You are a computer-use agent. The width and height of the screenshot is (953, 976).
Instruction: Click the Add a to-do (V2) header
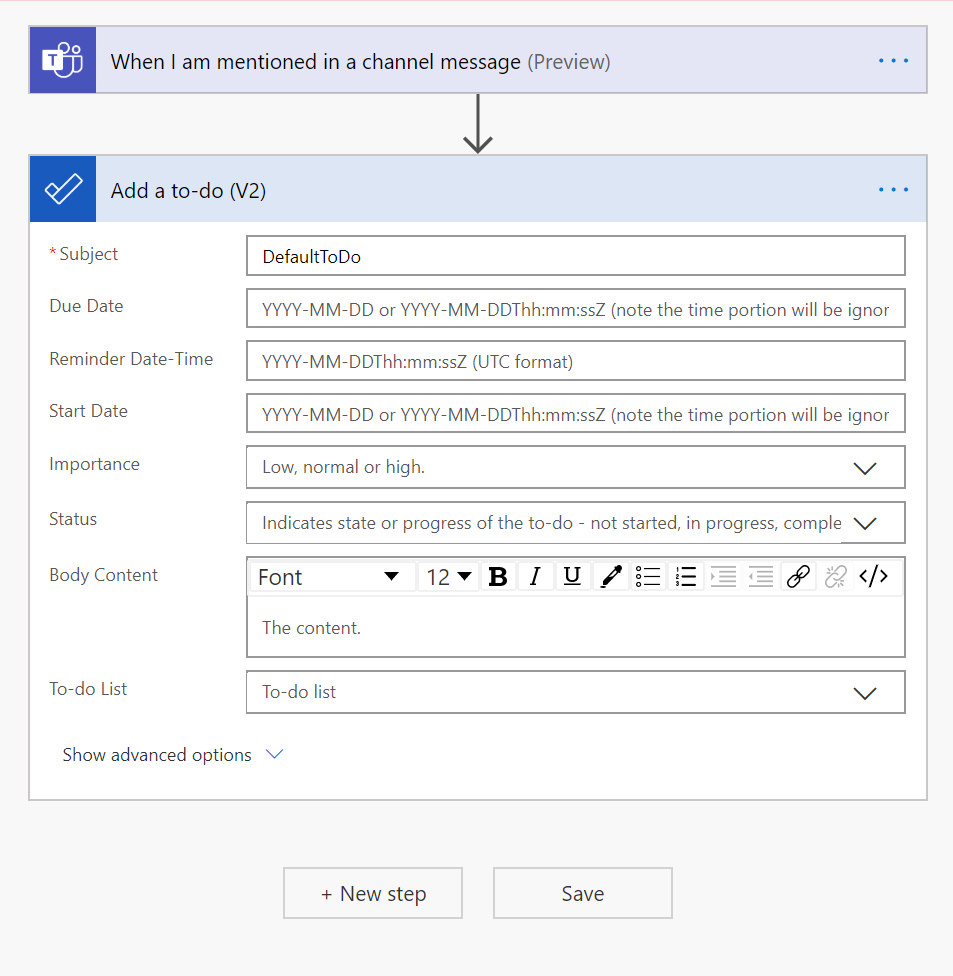point(478,189)
